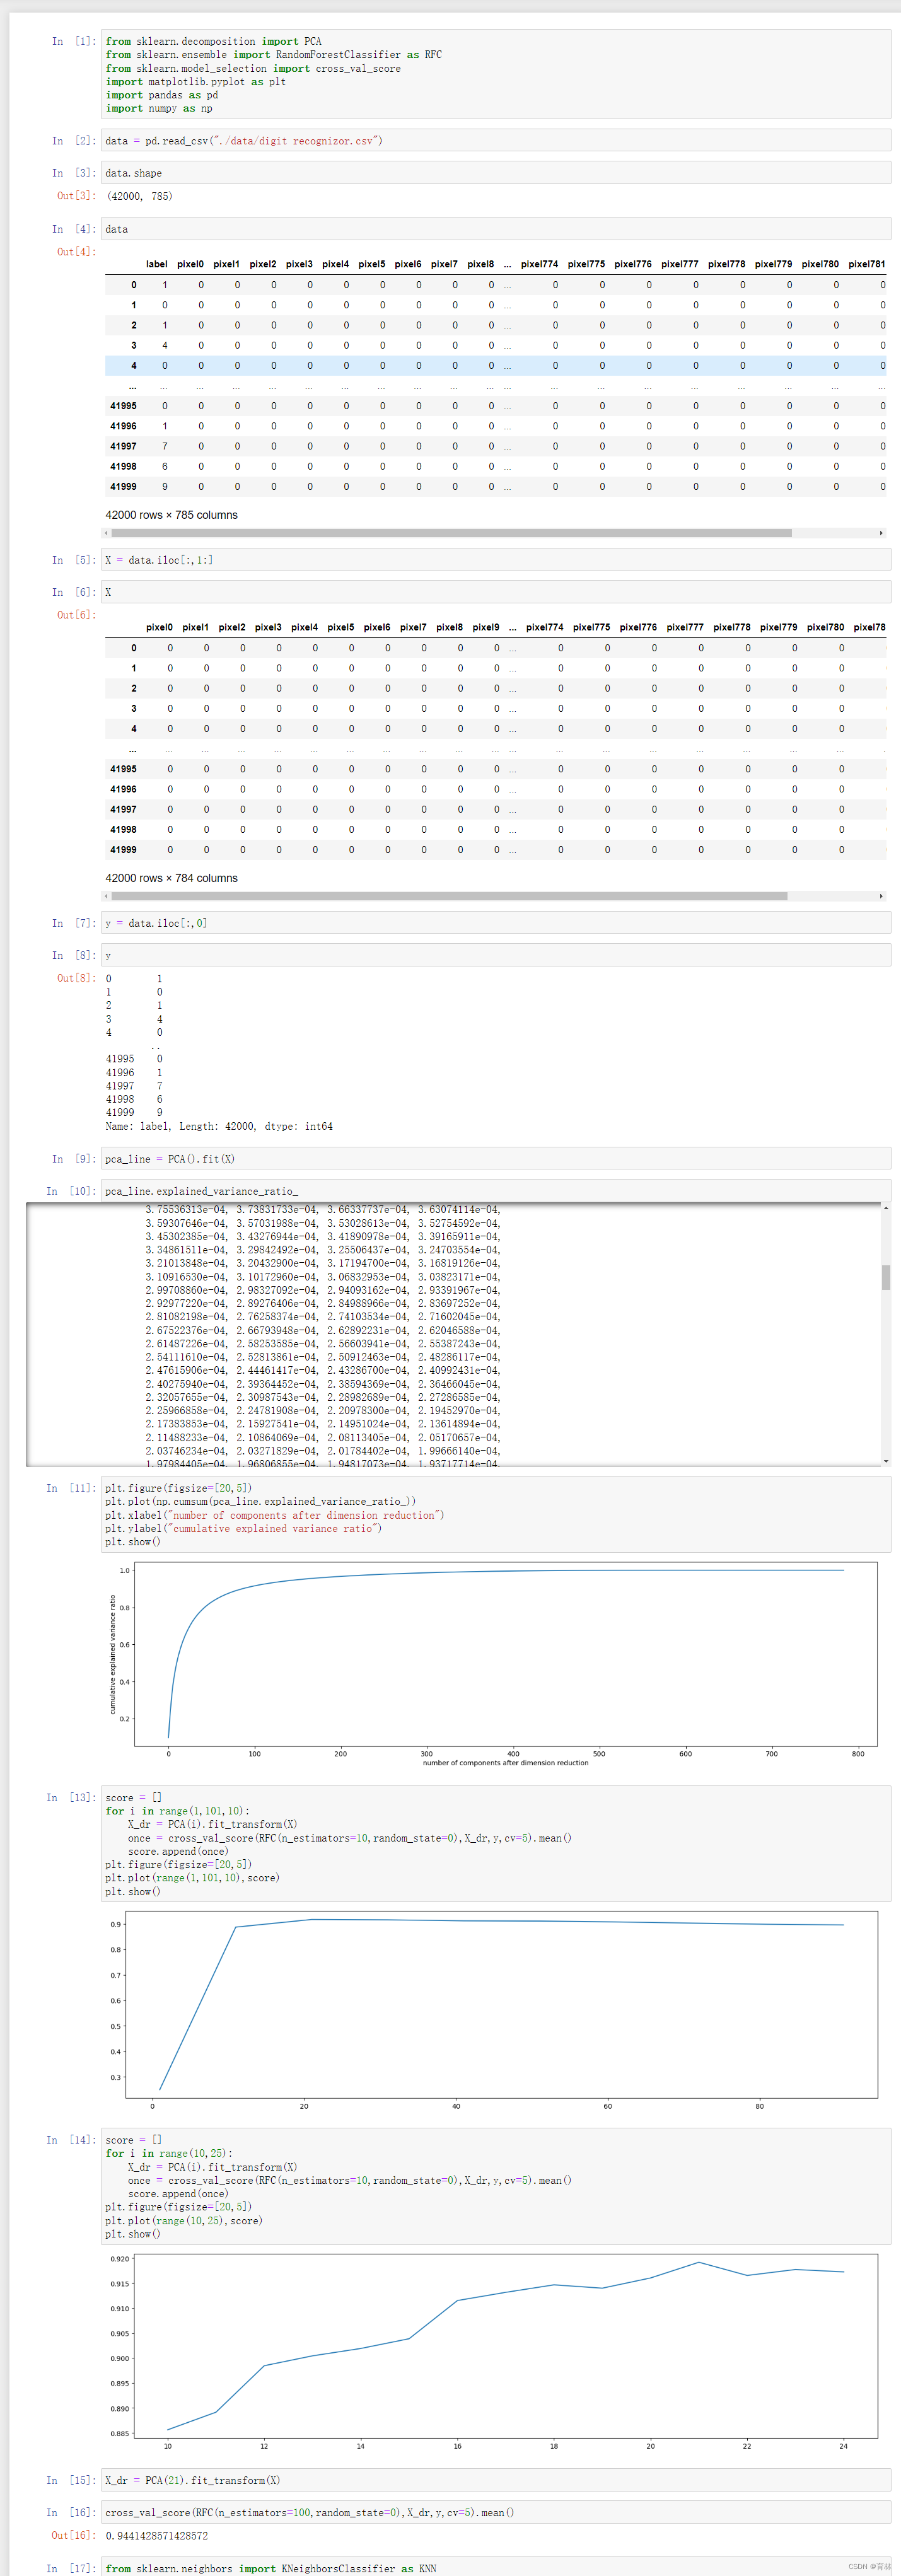Click the cumulative explained variance curve plot
This screenshot has width=901, height=2576.
pos(506,1654)
